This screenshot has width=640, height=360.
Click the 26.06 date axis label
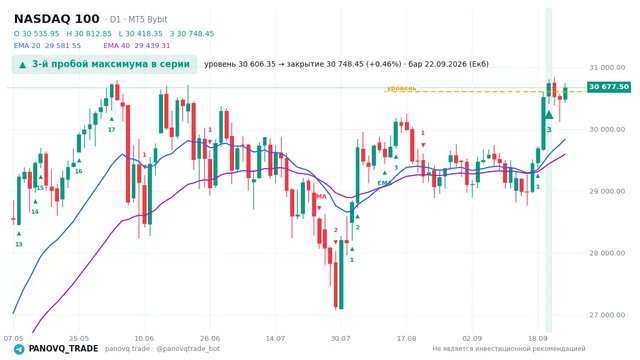[x=210, y=338]
